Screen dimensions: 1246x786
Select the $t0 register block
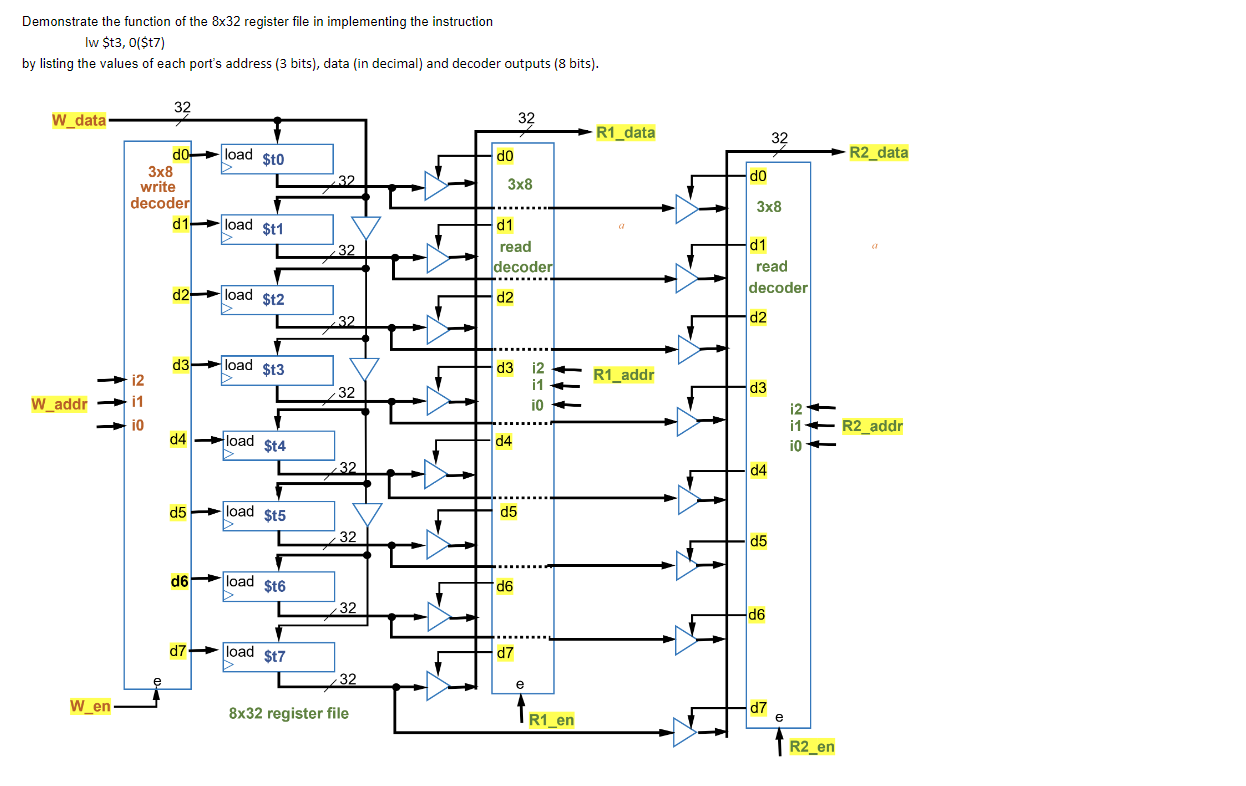tap(277, 158)
